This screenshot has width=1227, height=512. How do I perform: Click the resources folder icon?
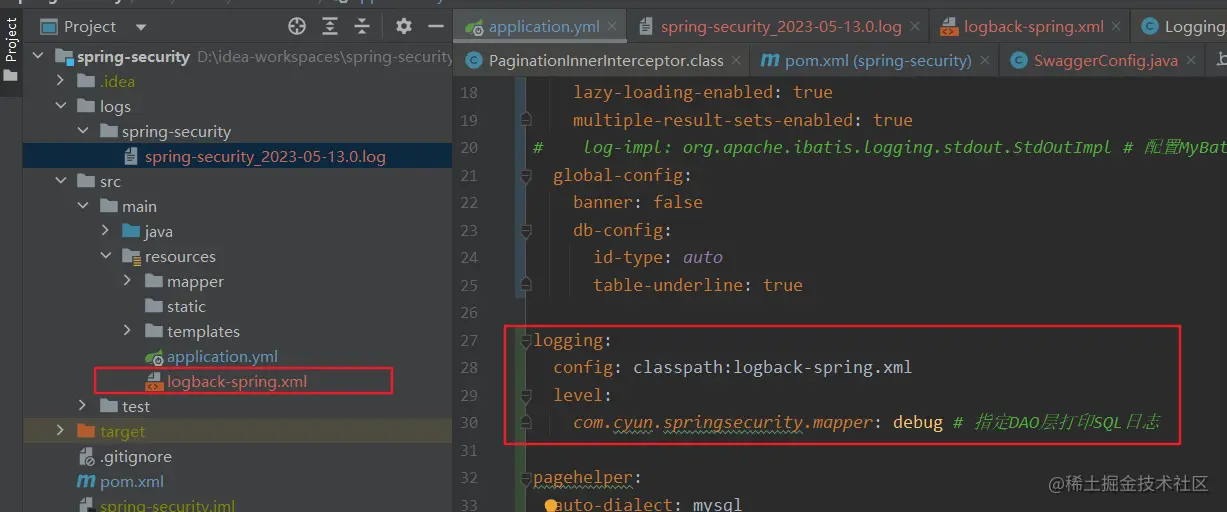coord(131,257)
